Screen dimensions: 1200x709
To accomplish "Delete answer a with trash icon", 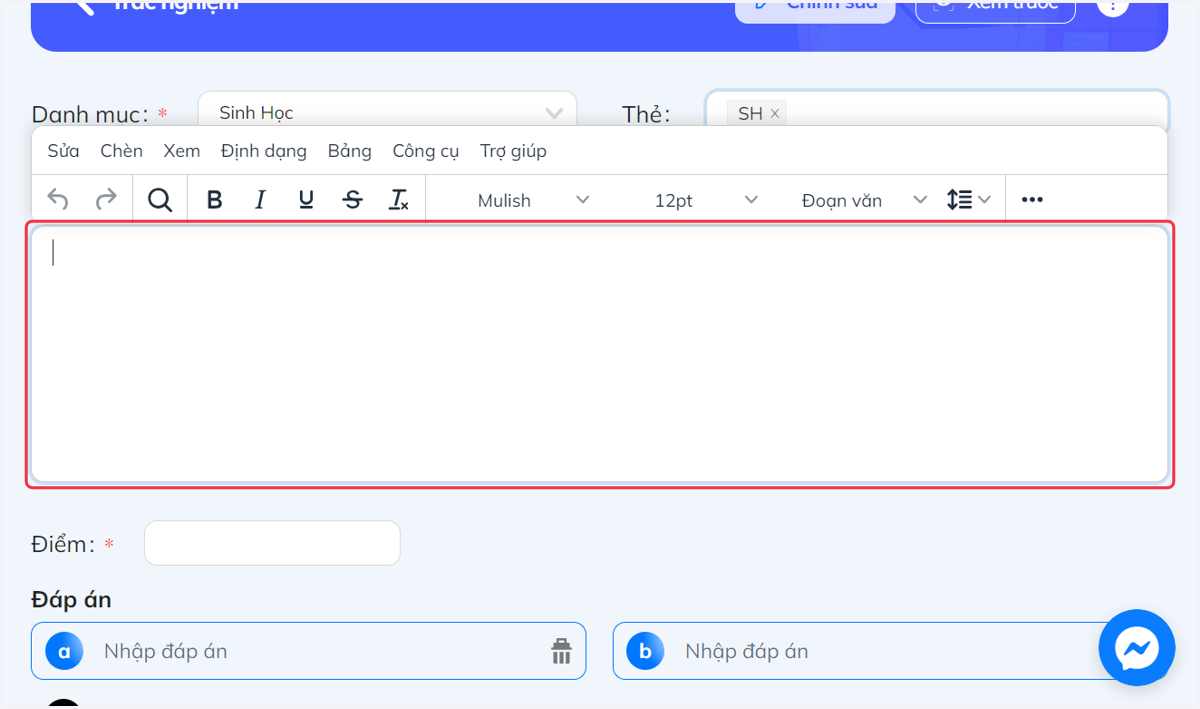I will (x=561, y=651).
